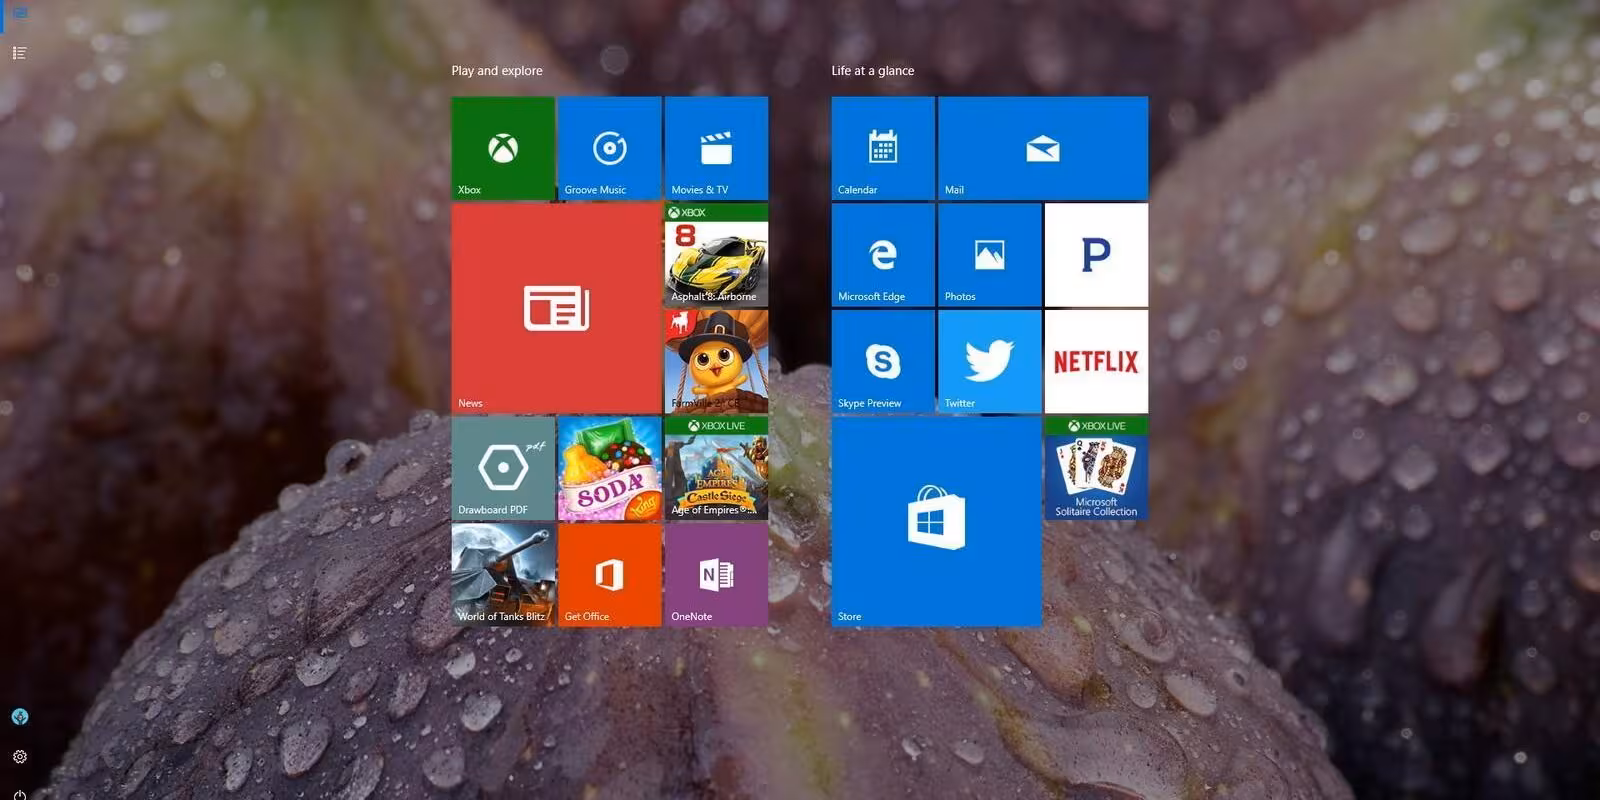The height and width of the screenshot is (800, 1600).
Task: Launch the Netflix tile
Action: 1096,361
